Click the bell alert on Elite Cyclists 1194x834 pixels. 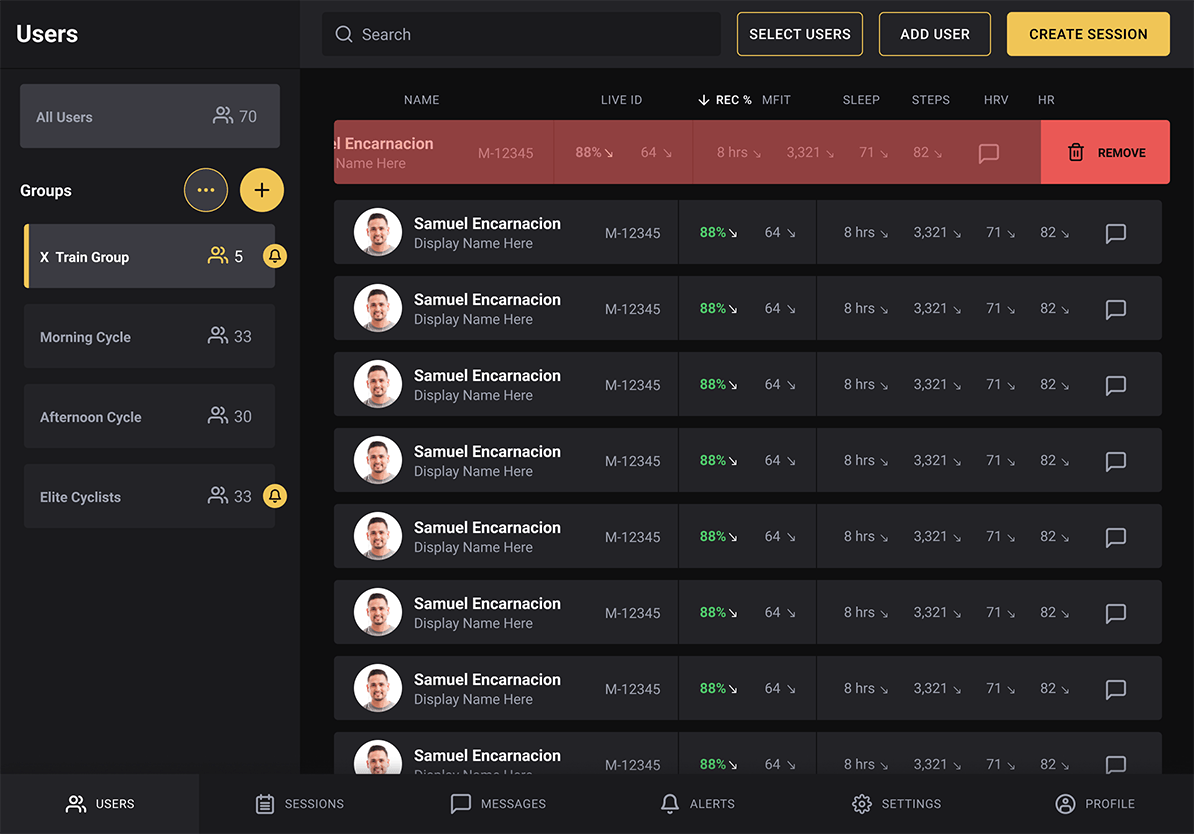point(275,496)
